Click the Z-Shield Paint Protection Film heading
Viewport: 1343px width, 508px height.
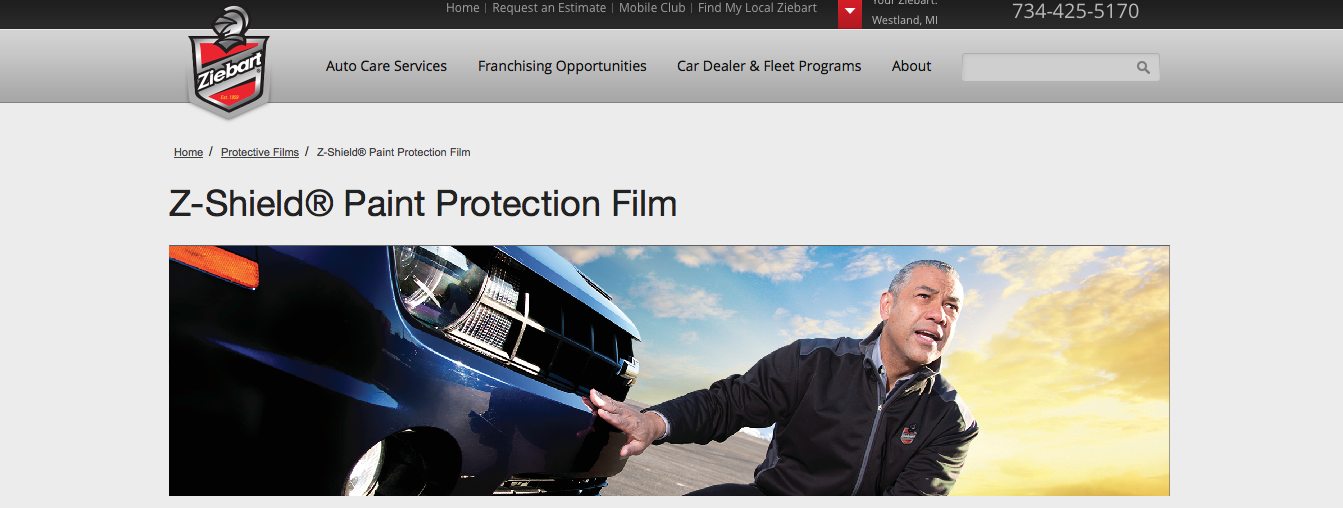(x=423, y=204)
